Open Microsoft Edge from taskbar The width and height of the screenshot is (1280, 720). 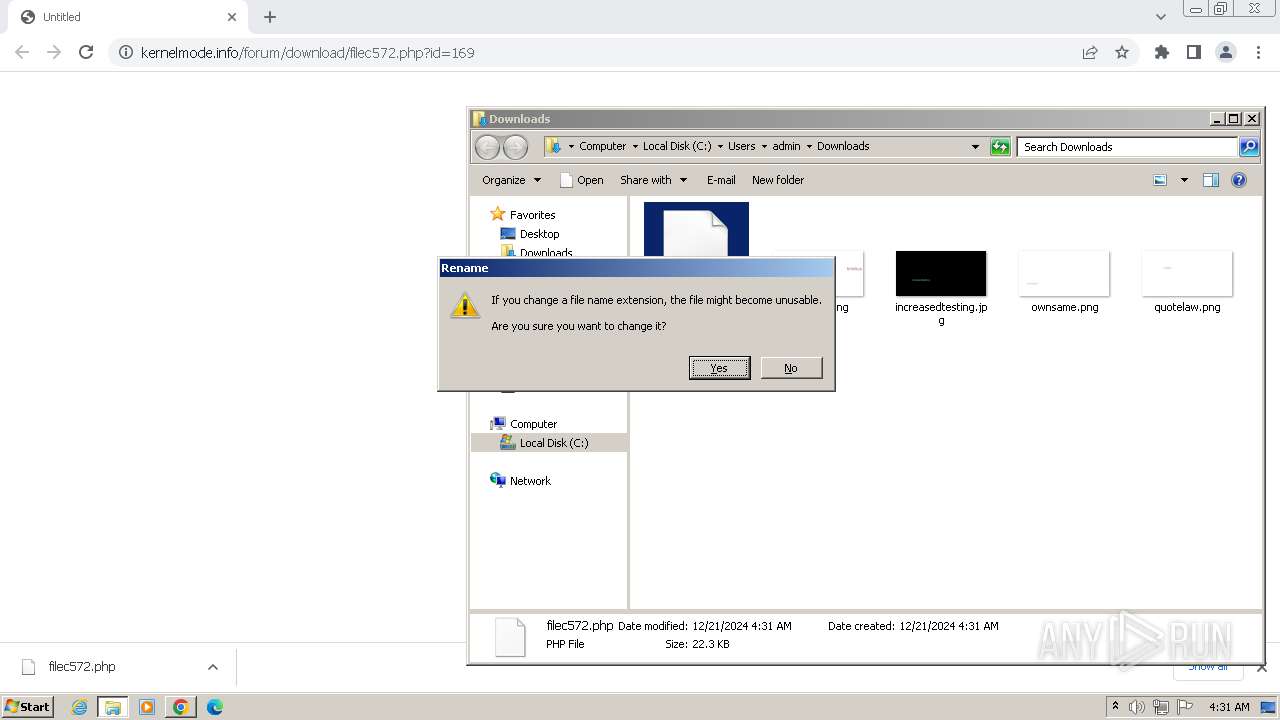coord(214,707)
